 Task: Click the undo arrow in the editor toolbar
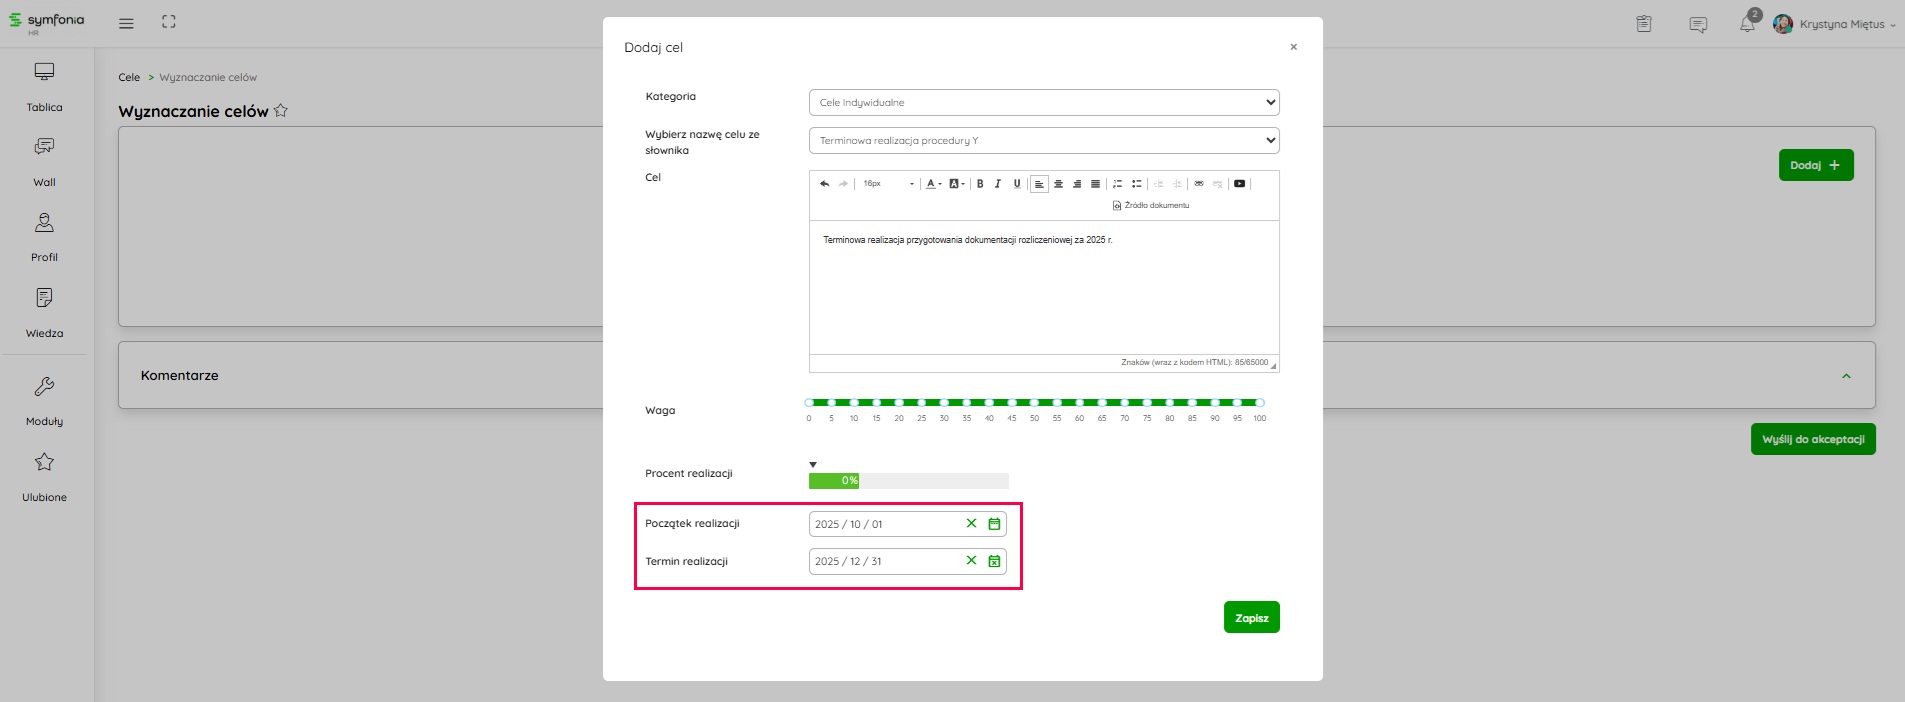pos(824,184)
